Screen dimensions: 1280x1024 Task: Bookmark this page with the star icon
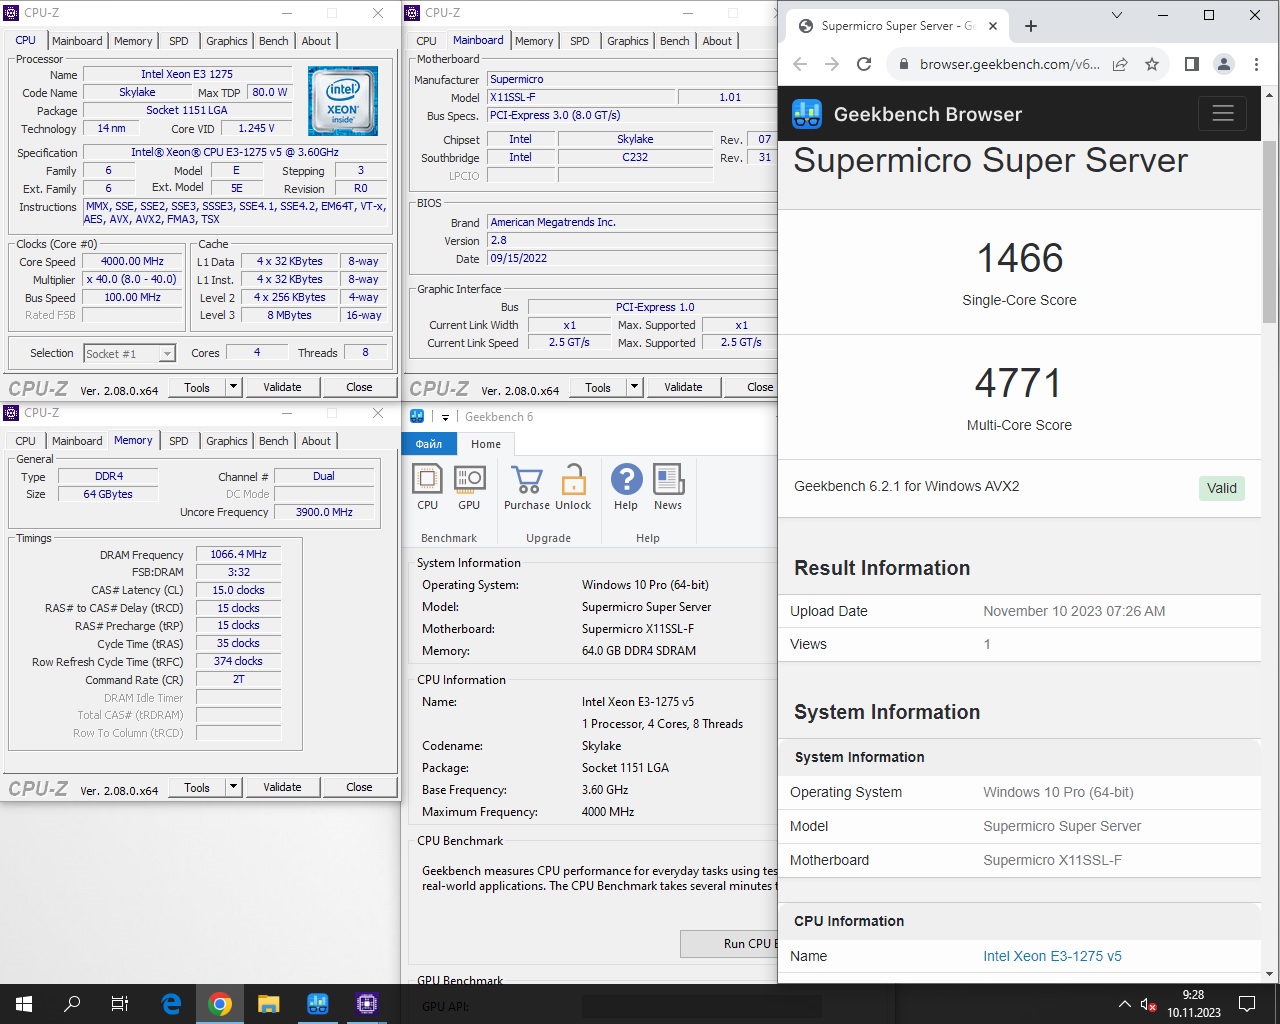click(x=1152, y=64)
